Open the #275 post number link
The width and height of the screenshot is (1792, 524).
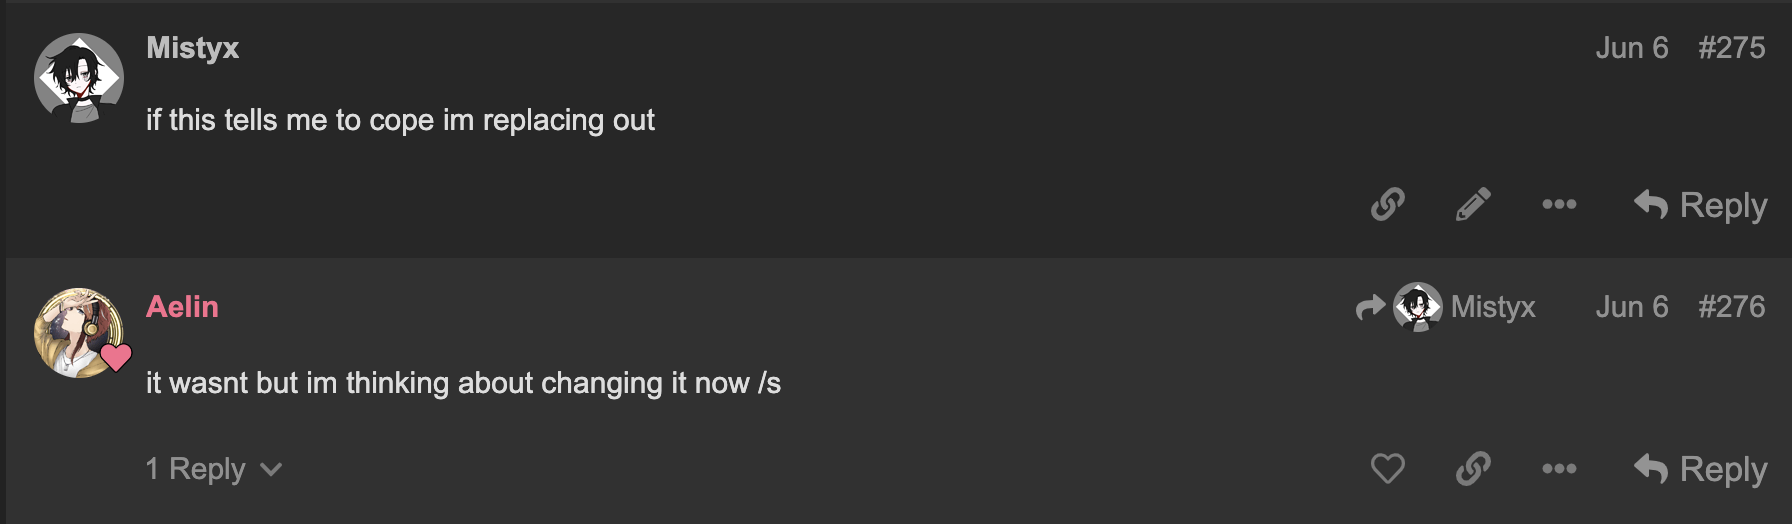pos(1731,48)
